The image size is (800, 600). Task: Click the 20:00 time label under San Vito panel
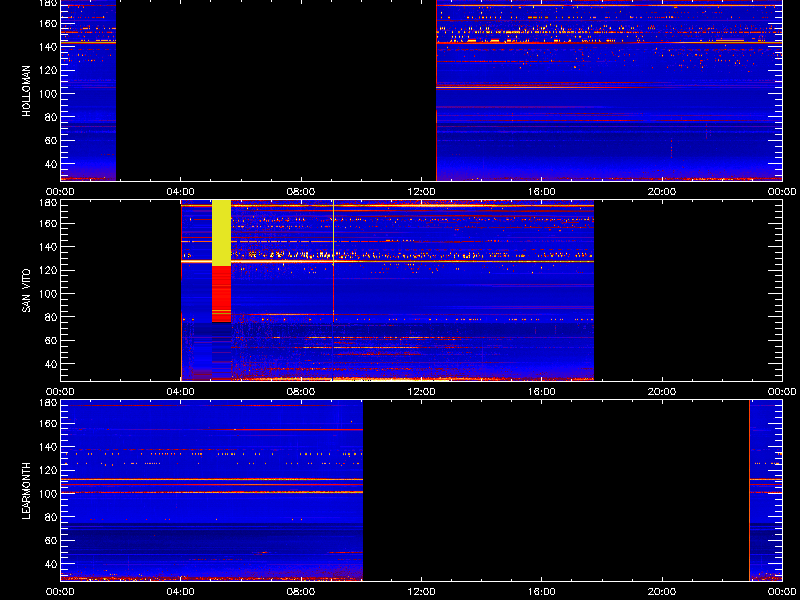pos(662,392)
